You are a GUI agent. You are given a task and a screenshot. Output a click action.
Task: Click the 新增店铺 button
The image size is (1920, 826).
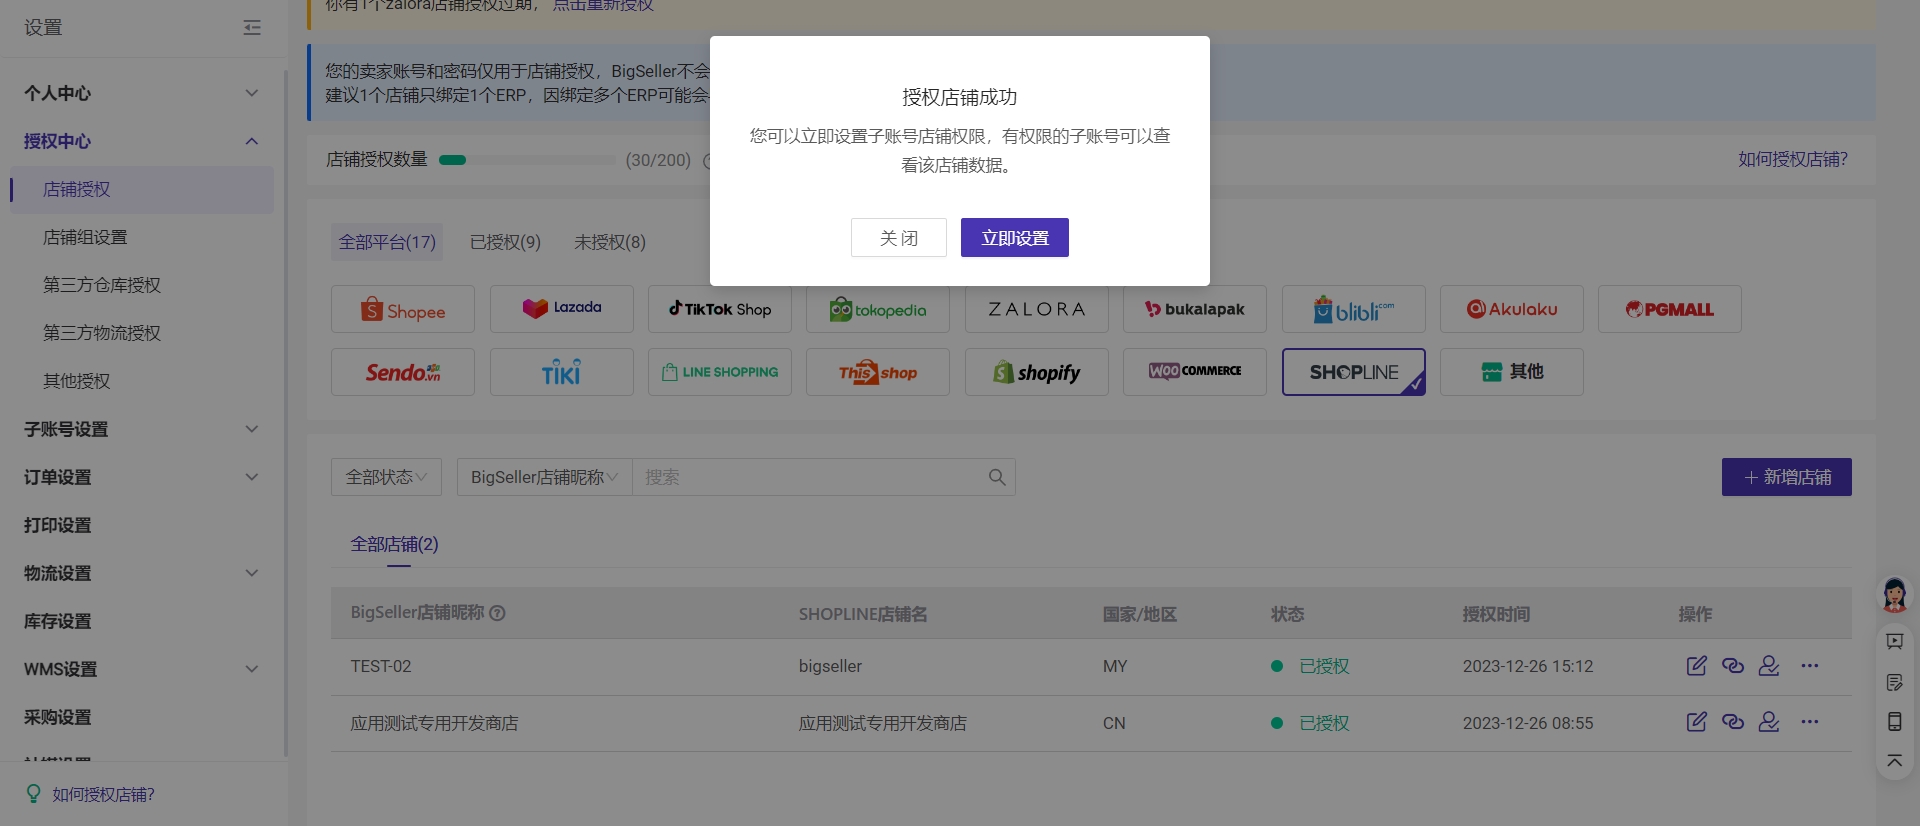point(1787,477)
